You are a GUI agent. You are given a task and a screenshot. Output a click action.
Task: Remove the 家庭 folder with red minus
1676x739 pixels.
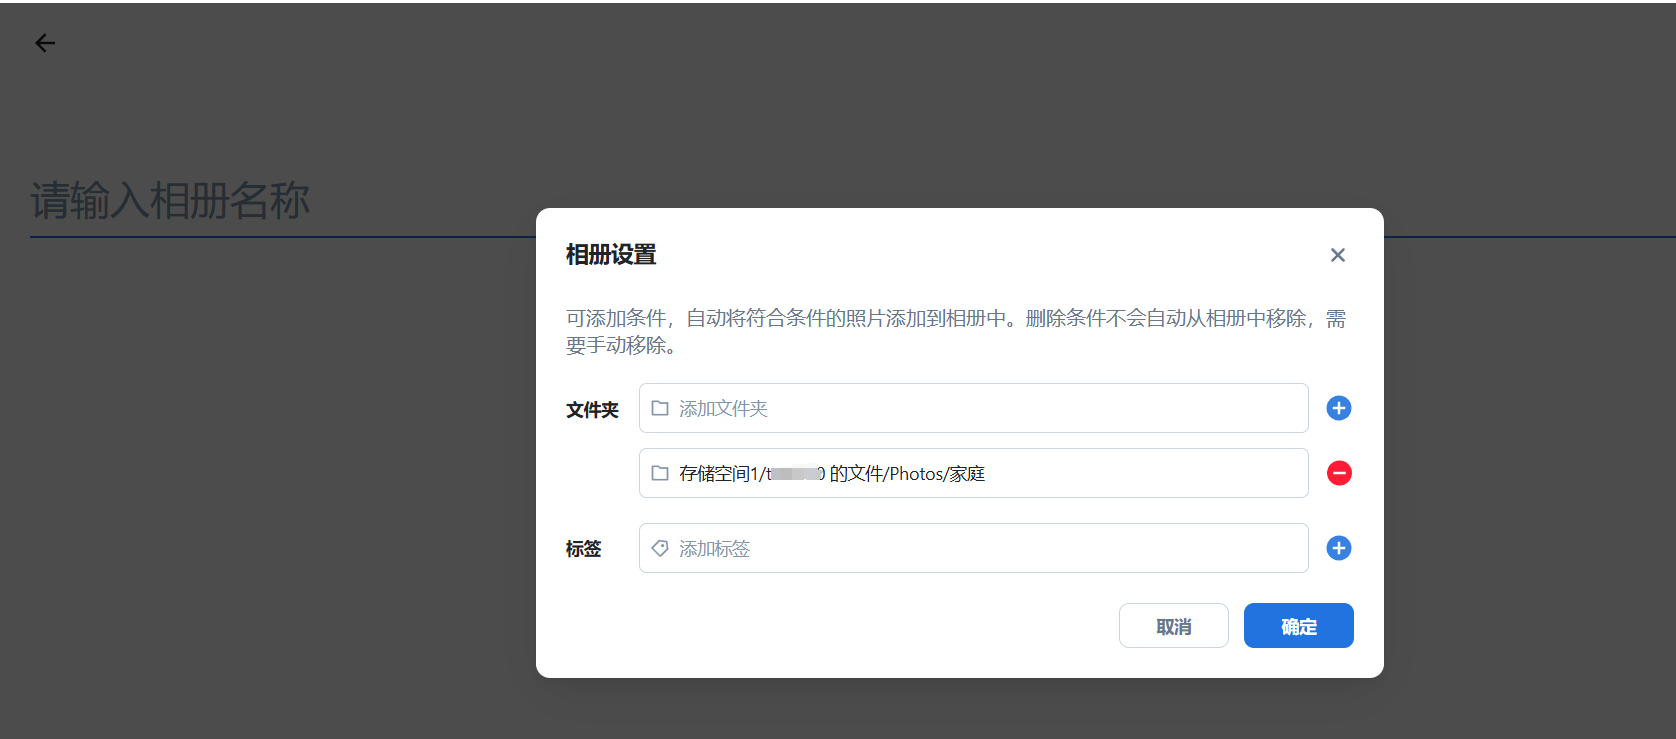[x=1339, y=473]
